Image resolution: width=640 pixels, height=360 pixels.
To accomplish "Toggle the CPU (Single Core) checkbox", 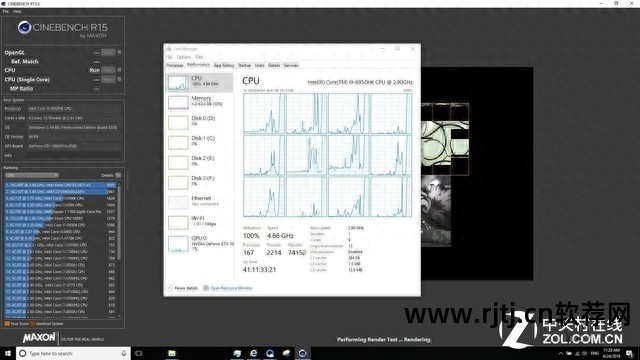I will (119, 79).
